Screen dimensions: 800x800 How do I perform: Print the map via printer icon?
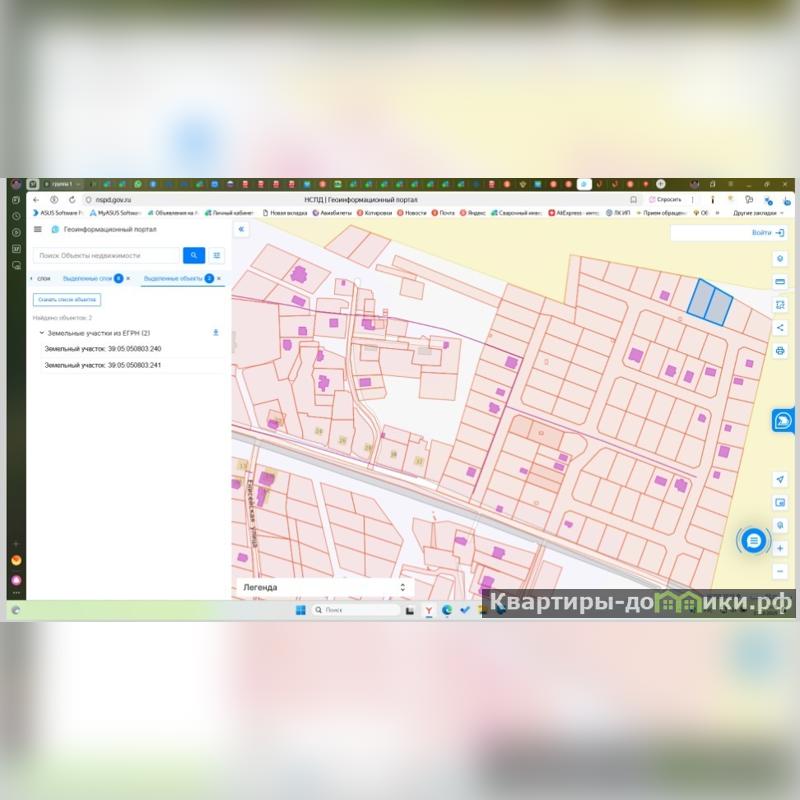[x=780, y=350]
